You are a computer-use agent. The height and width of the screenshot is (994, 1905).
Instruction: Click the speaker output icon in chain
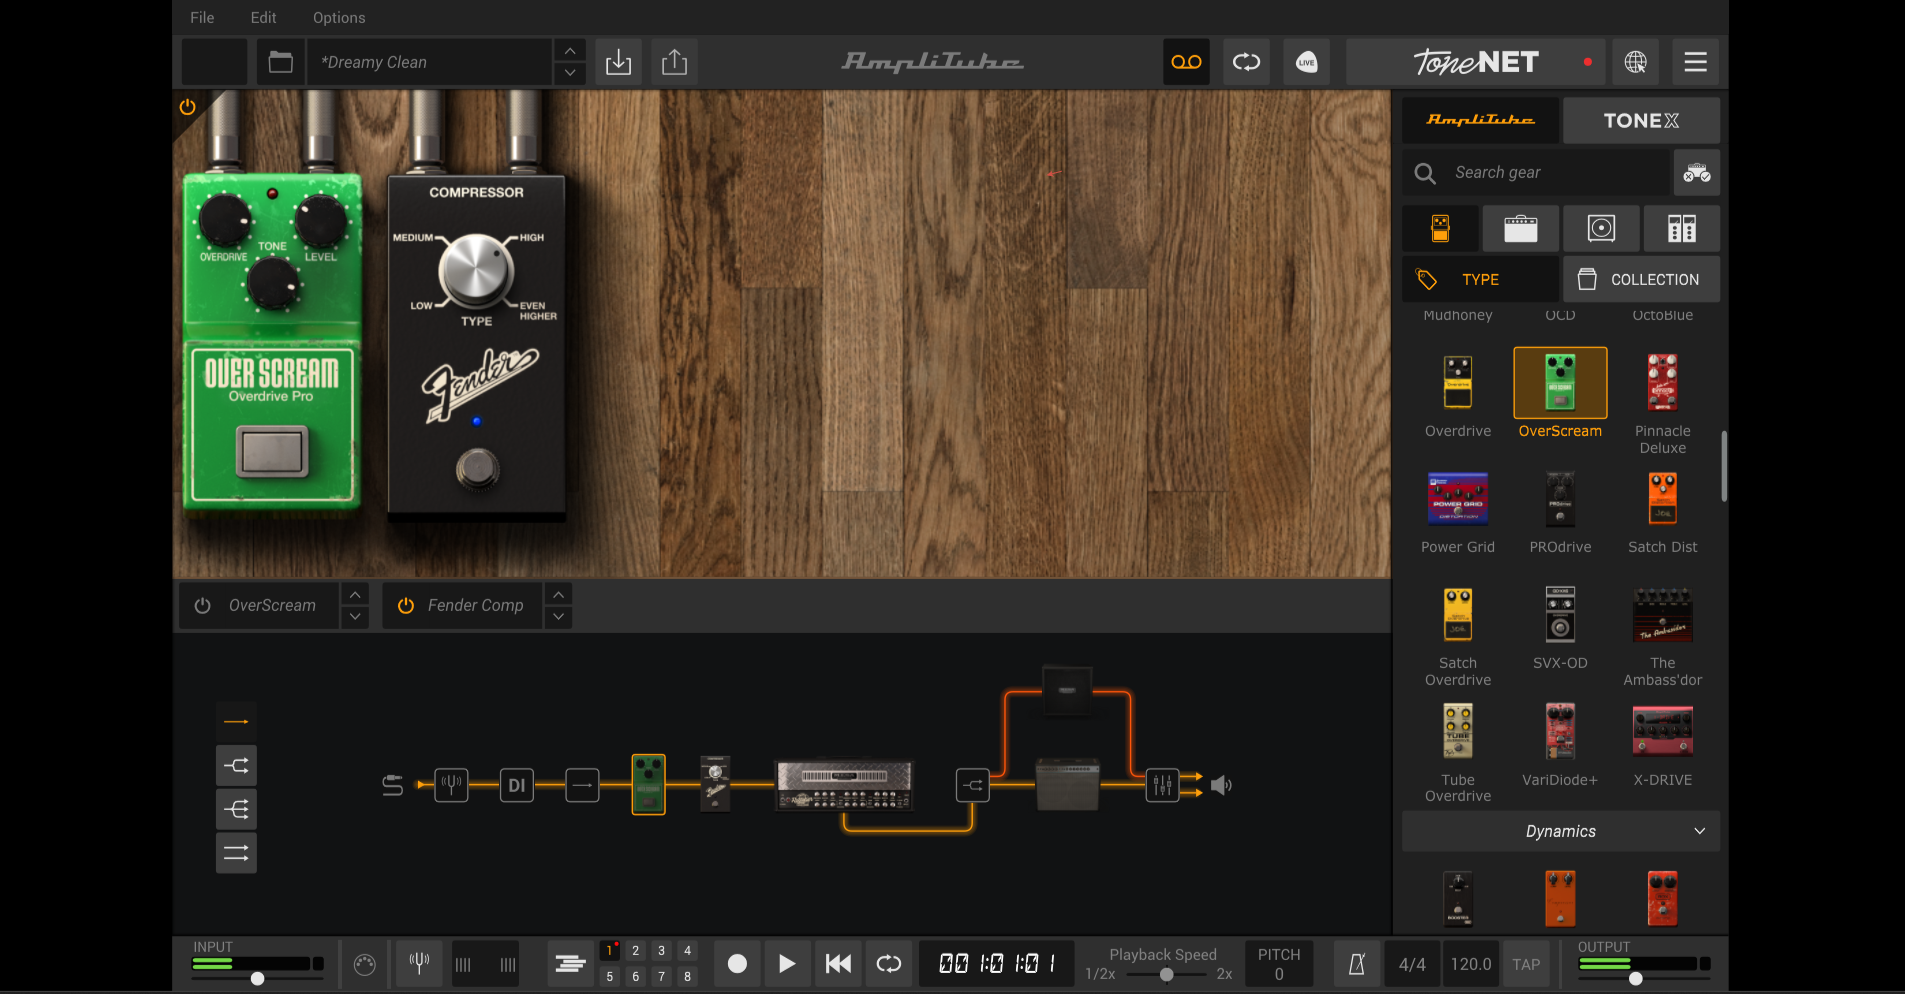click(1221, 785)
